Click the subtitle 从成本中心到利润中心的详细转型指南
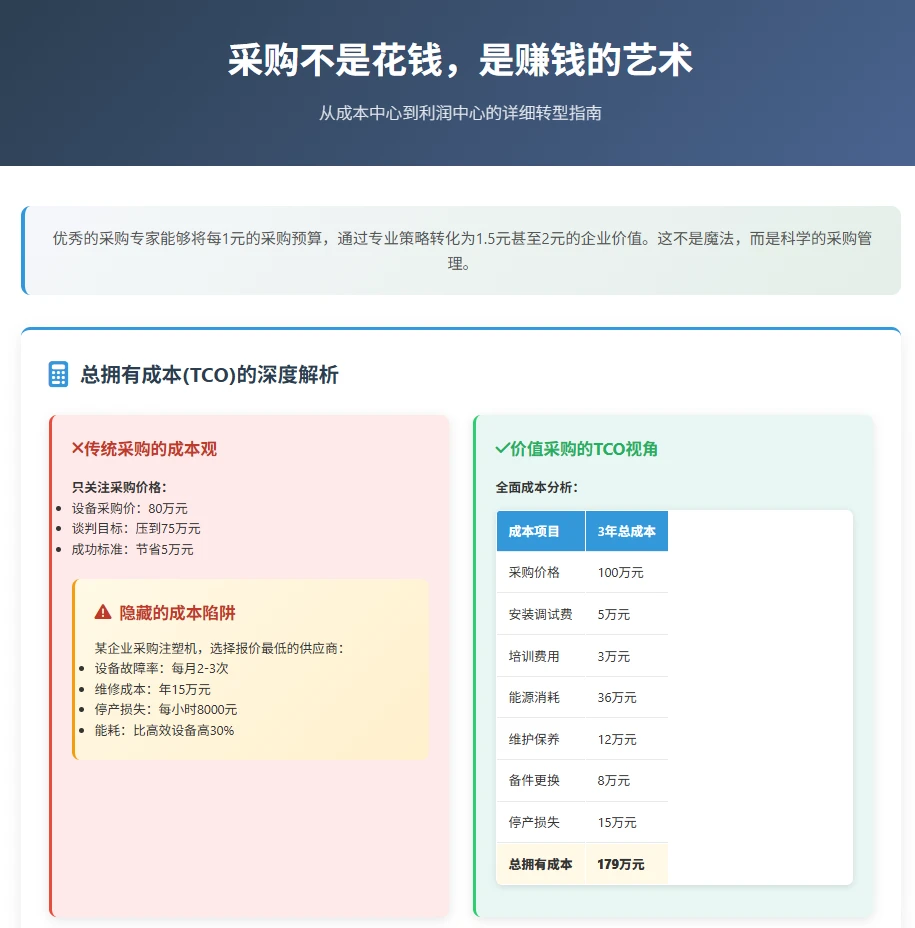The height and width of the screenshot is (928, 915). [457, 113]
